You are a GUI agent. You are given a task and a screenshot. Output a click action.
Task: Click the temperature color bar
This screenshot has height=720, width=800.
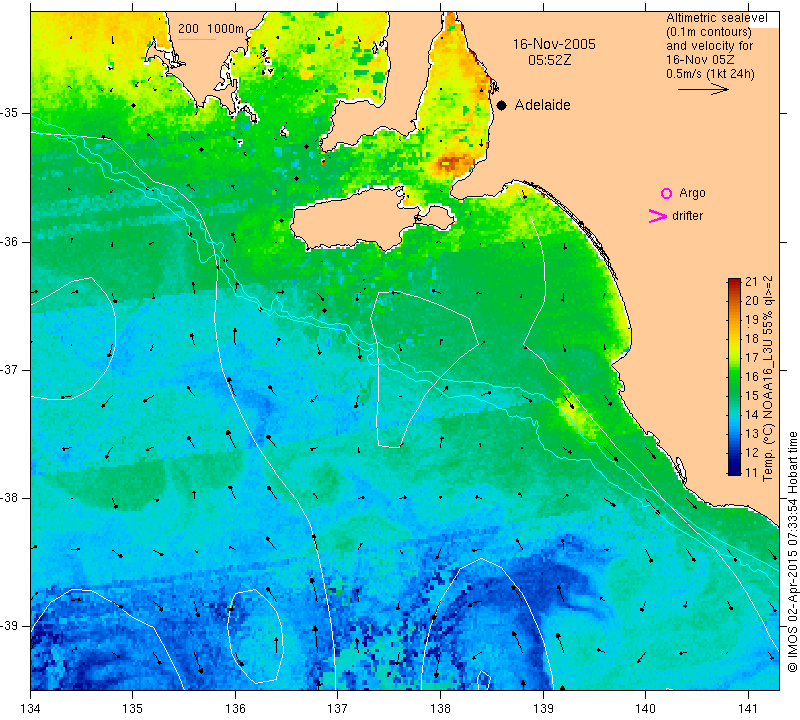coord(734,377)
